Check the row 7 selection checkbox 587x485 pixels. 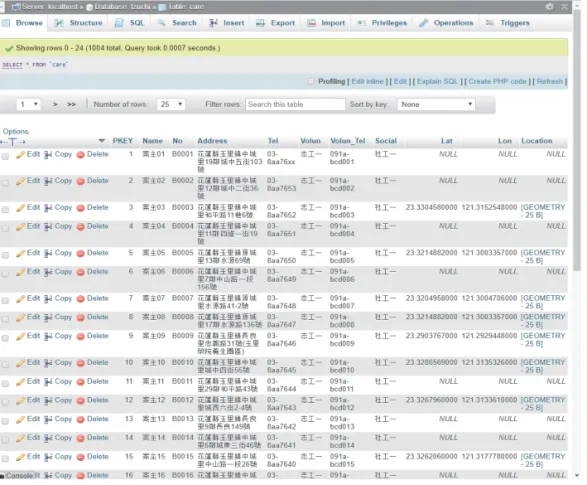pos(5,301)
